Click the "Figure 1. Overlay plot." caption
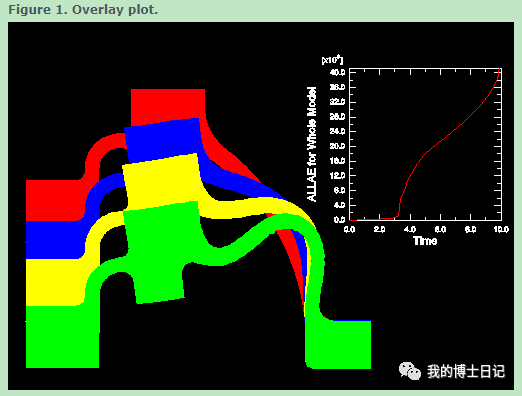The height and width of the screenshot is (396, 522). (x=83, y=10)
